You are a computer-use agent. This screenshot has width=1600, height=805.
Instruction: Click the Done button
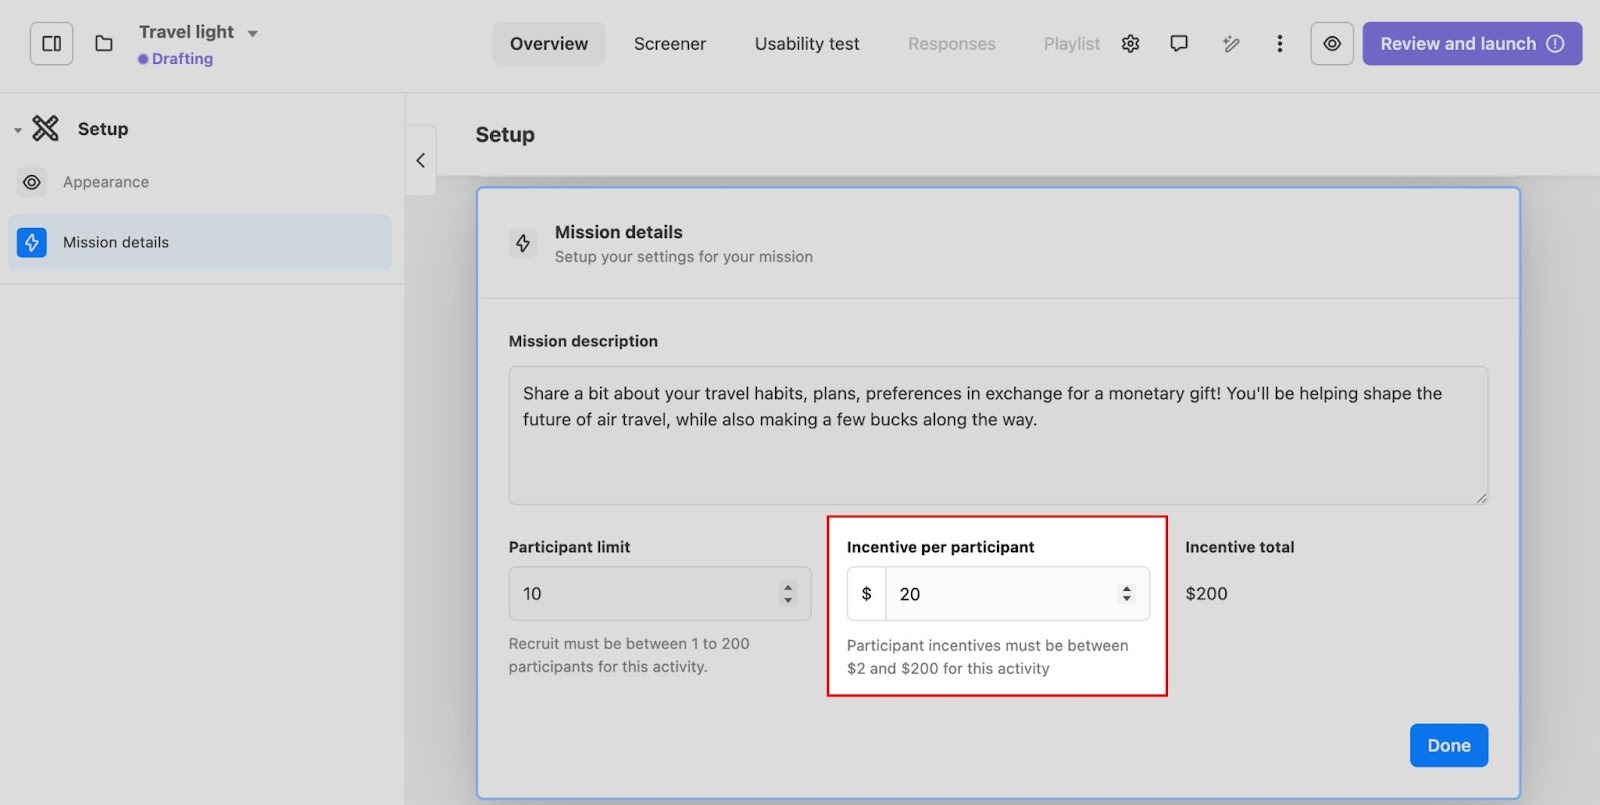[x=1448, y=745]
